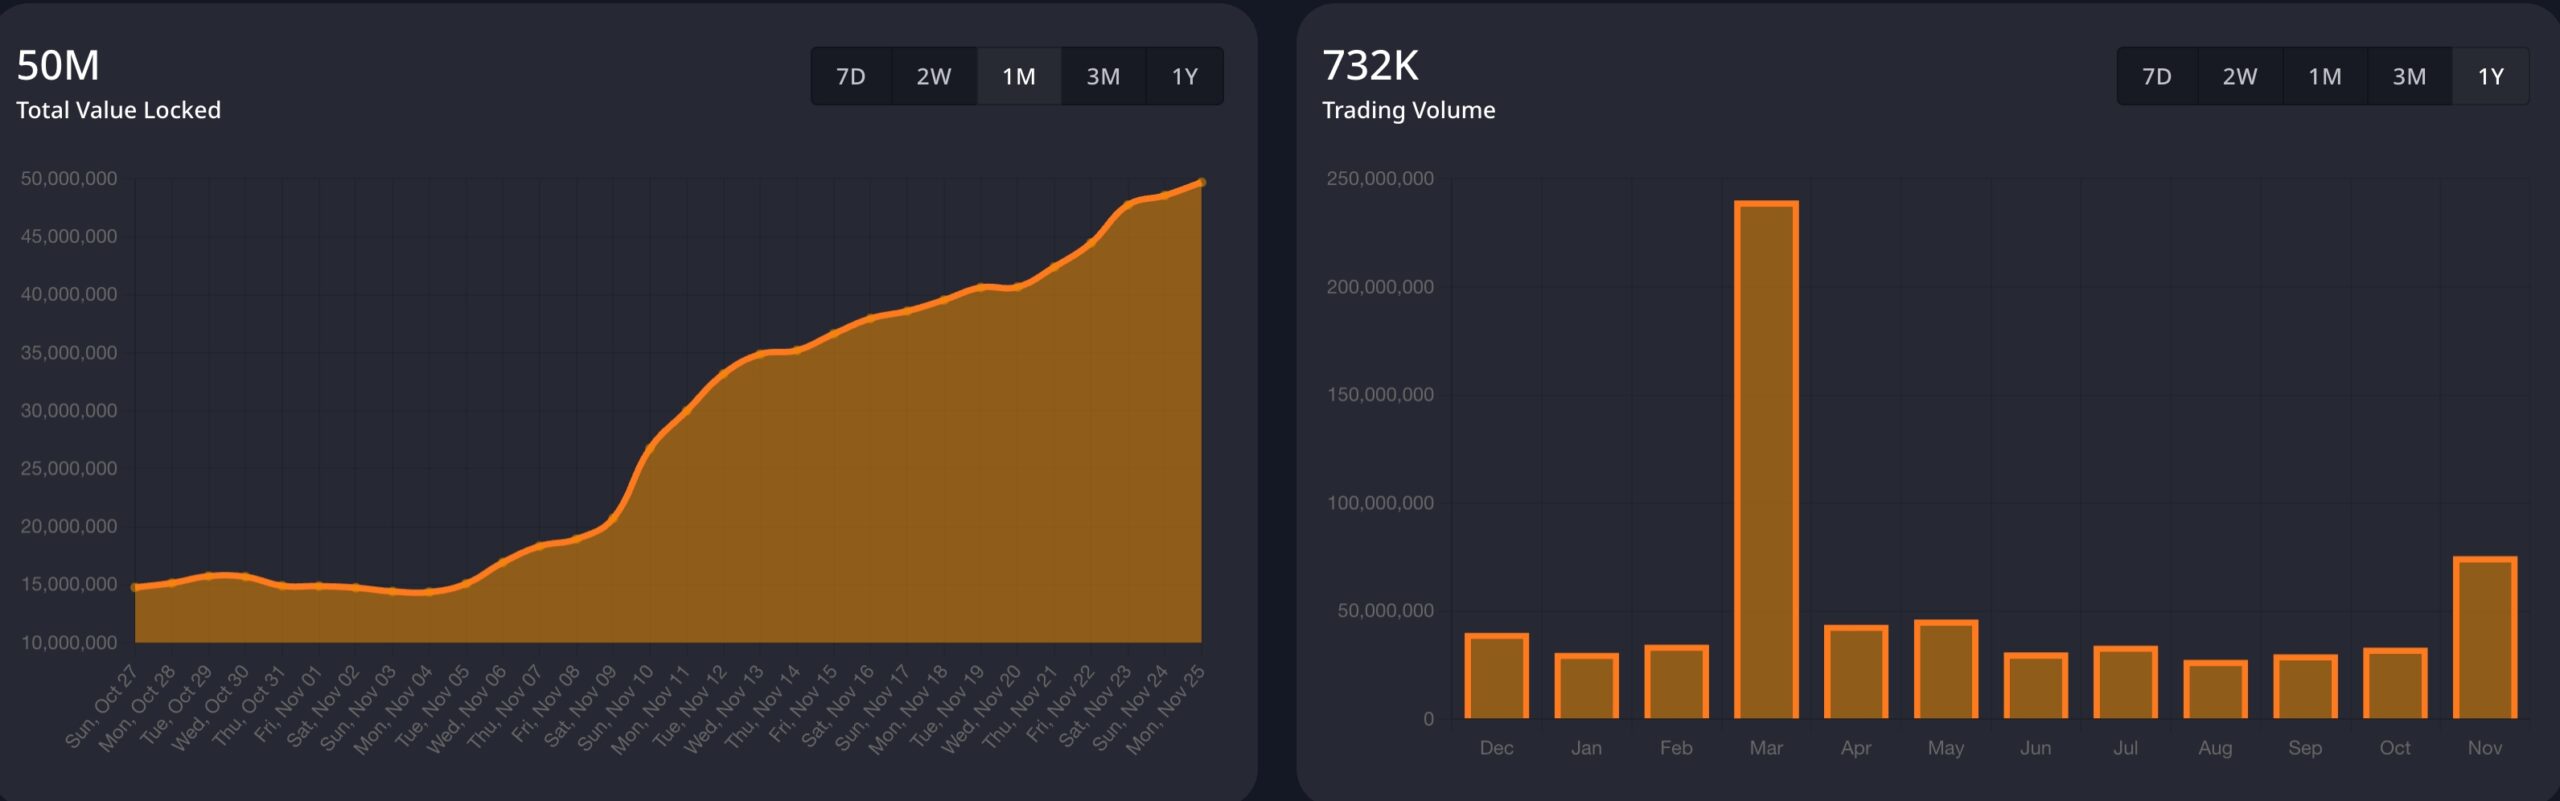Click the 100,000,000 y-axis label

[x=1380, y=503]
